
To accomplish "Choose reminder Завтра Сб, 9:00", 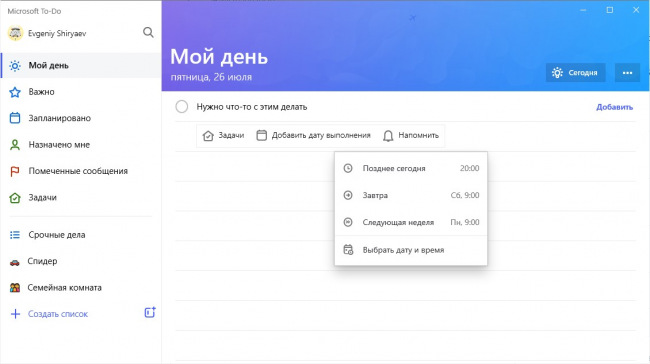I will click(x=411, y=195).
